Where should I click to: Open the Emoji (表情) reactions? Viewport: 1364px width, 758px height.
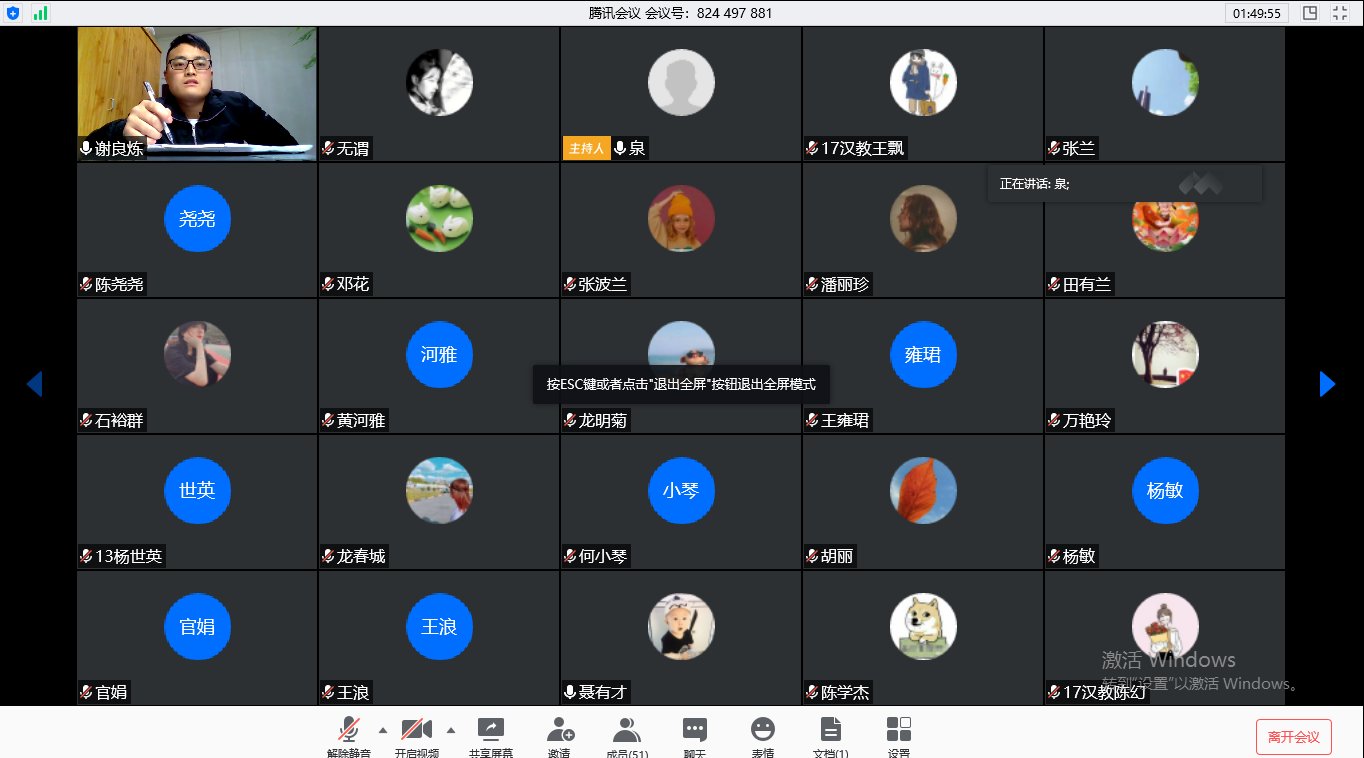click(x=763, y=731)
